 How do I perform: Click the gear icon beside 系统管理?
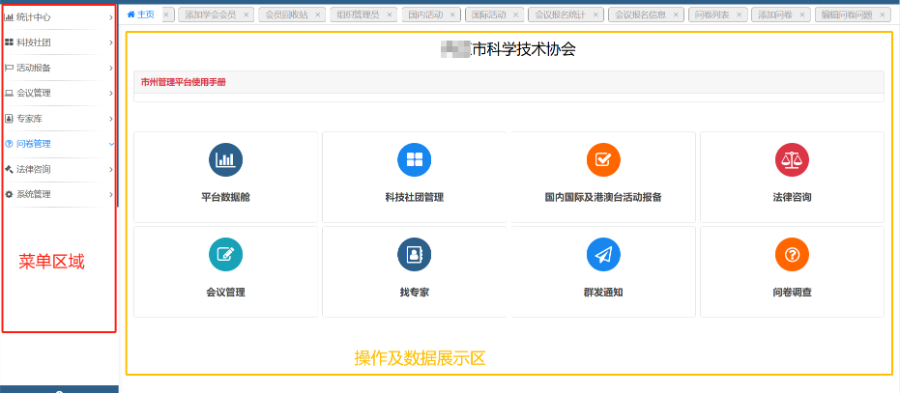9,194
